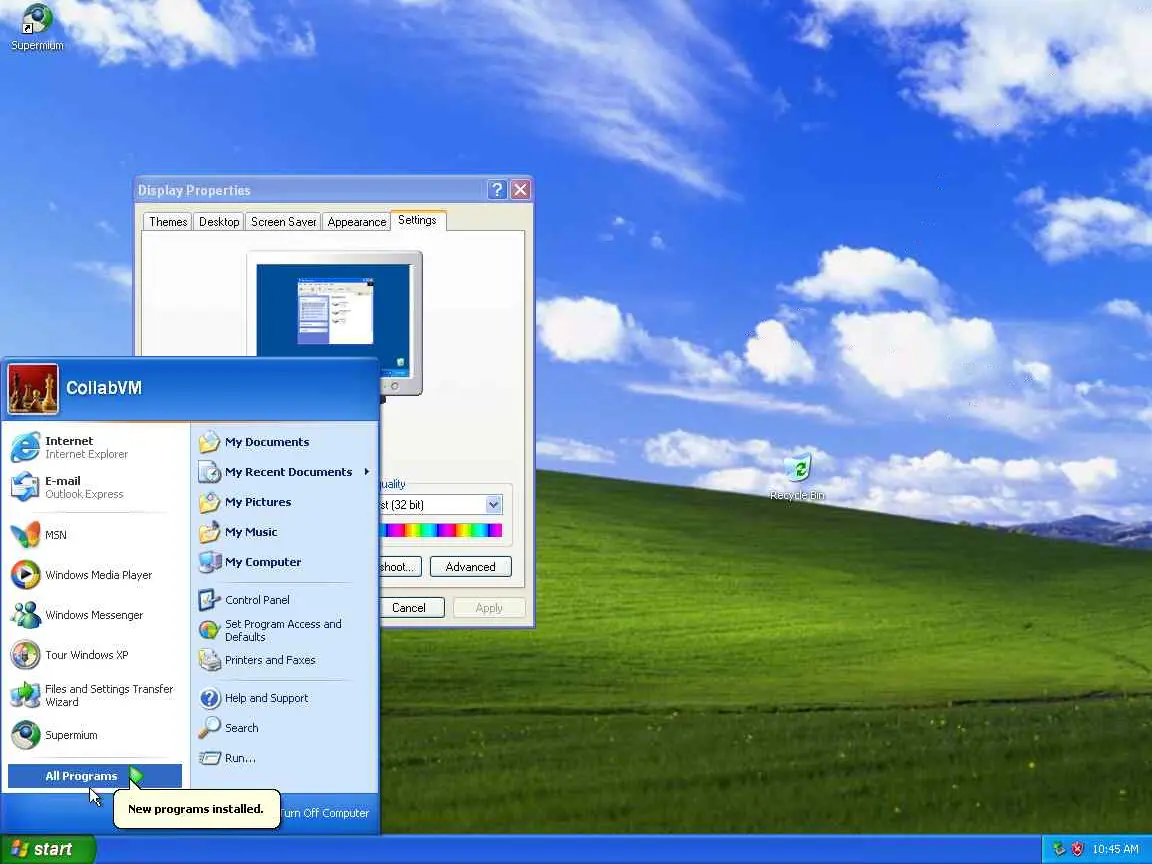1152x864 pixels.
Task: Click the Troubleshoot button
Action: 400,566
